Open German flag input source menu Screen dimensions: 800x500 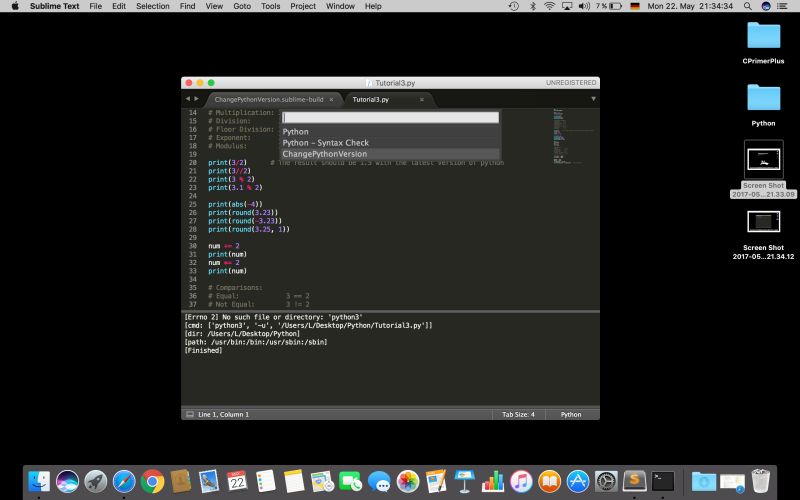(635, 6)
